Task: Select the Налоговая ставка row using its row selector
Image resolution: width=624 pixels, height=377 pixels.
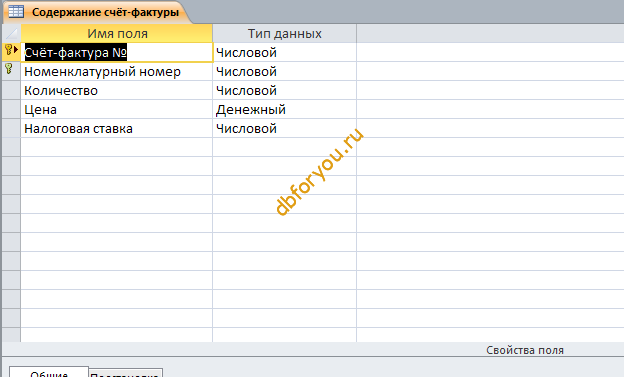Action: [12, 129]
